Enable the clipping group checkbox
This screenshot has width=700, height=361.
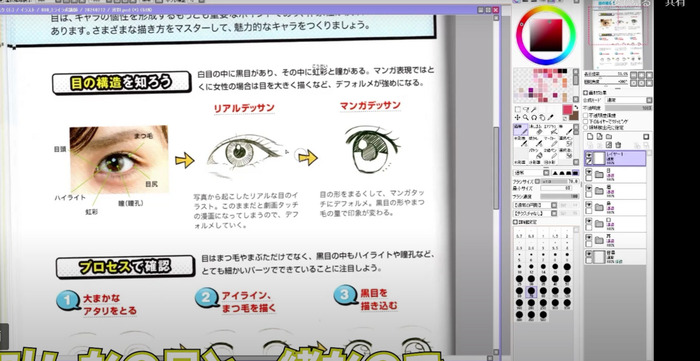[586, 121]
